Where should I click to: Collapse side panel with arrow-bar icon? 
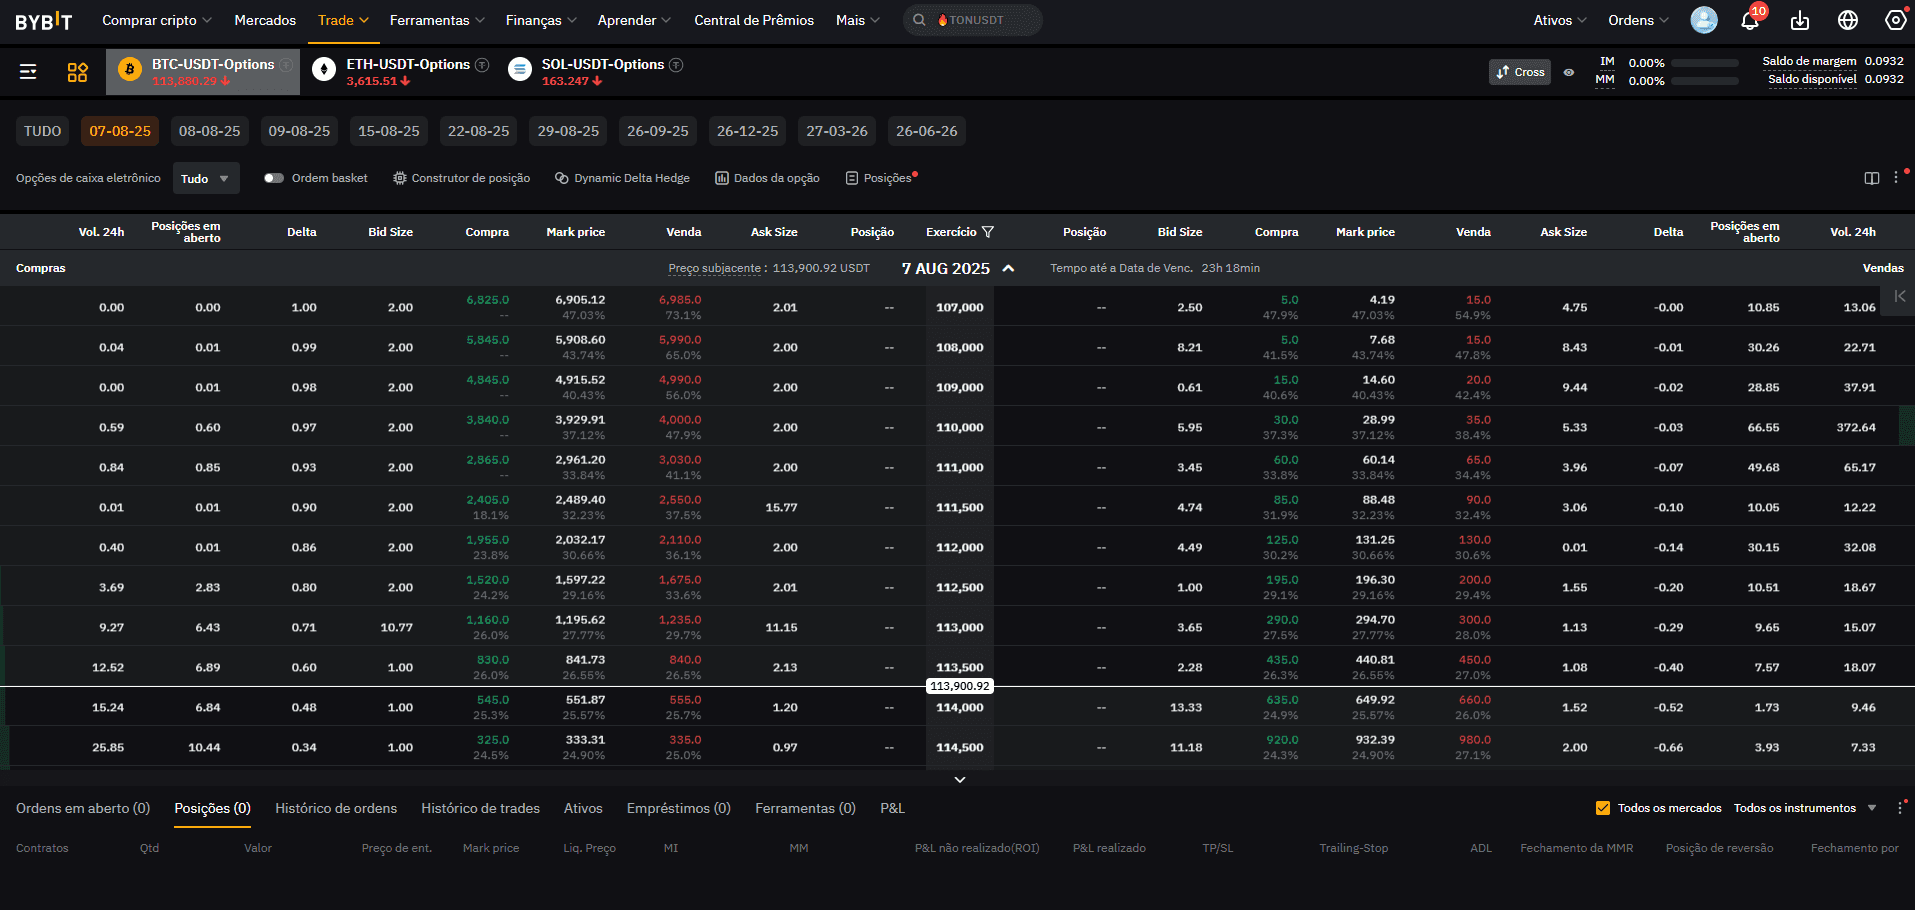pyautogui.click(x=1900, y=296)
